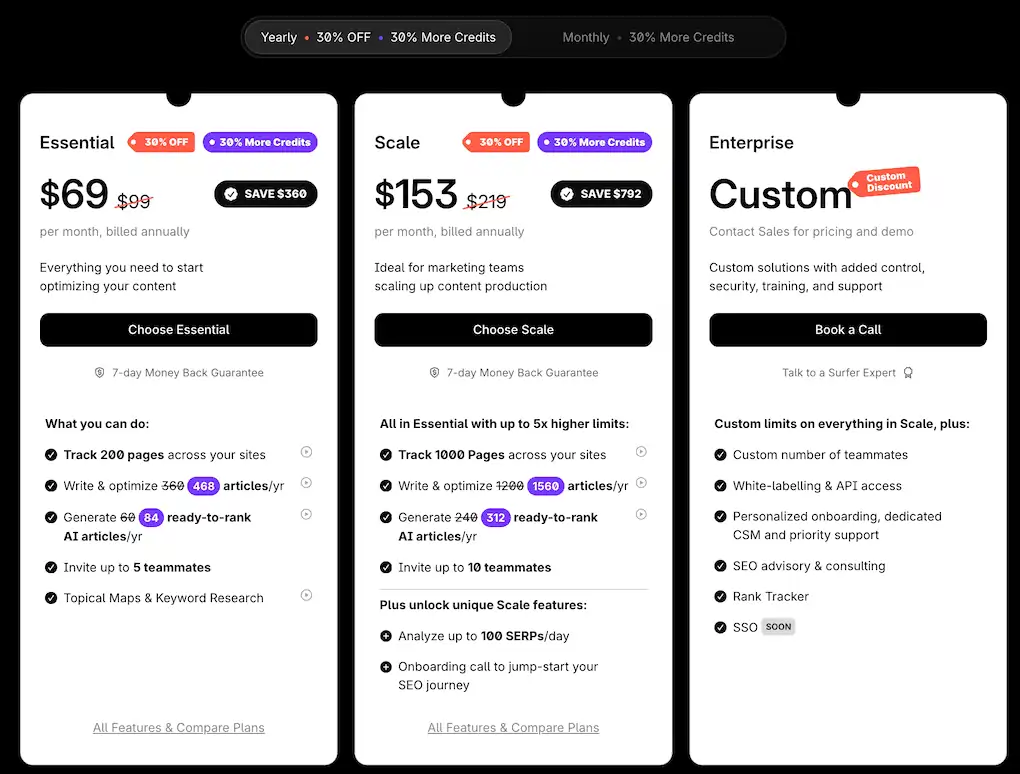Expand info on Write & optimize 468 articles
The image size is (1020, 774).
(x=306, y=483)
